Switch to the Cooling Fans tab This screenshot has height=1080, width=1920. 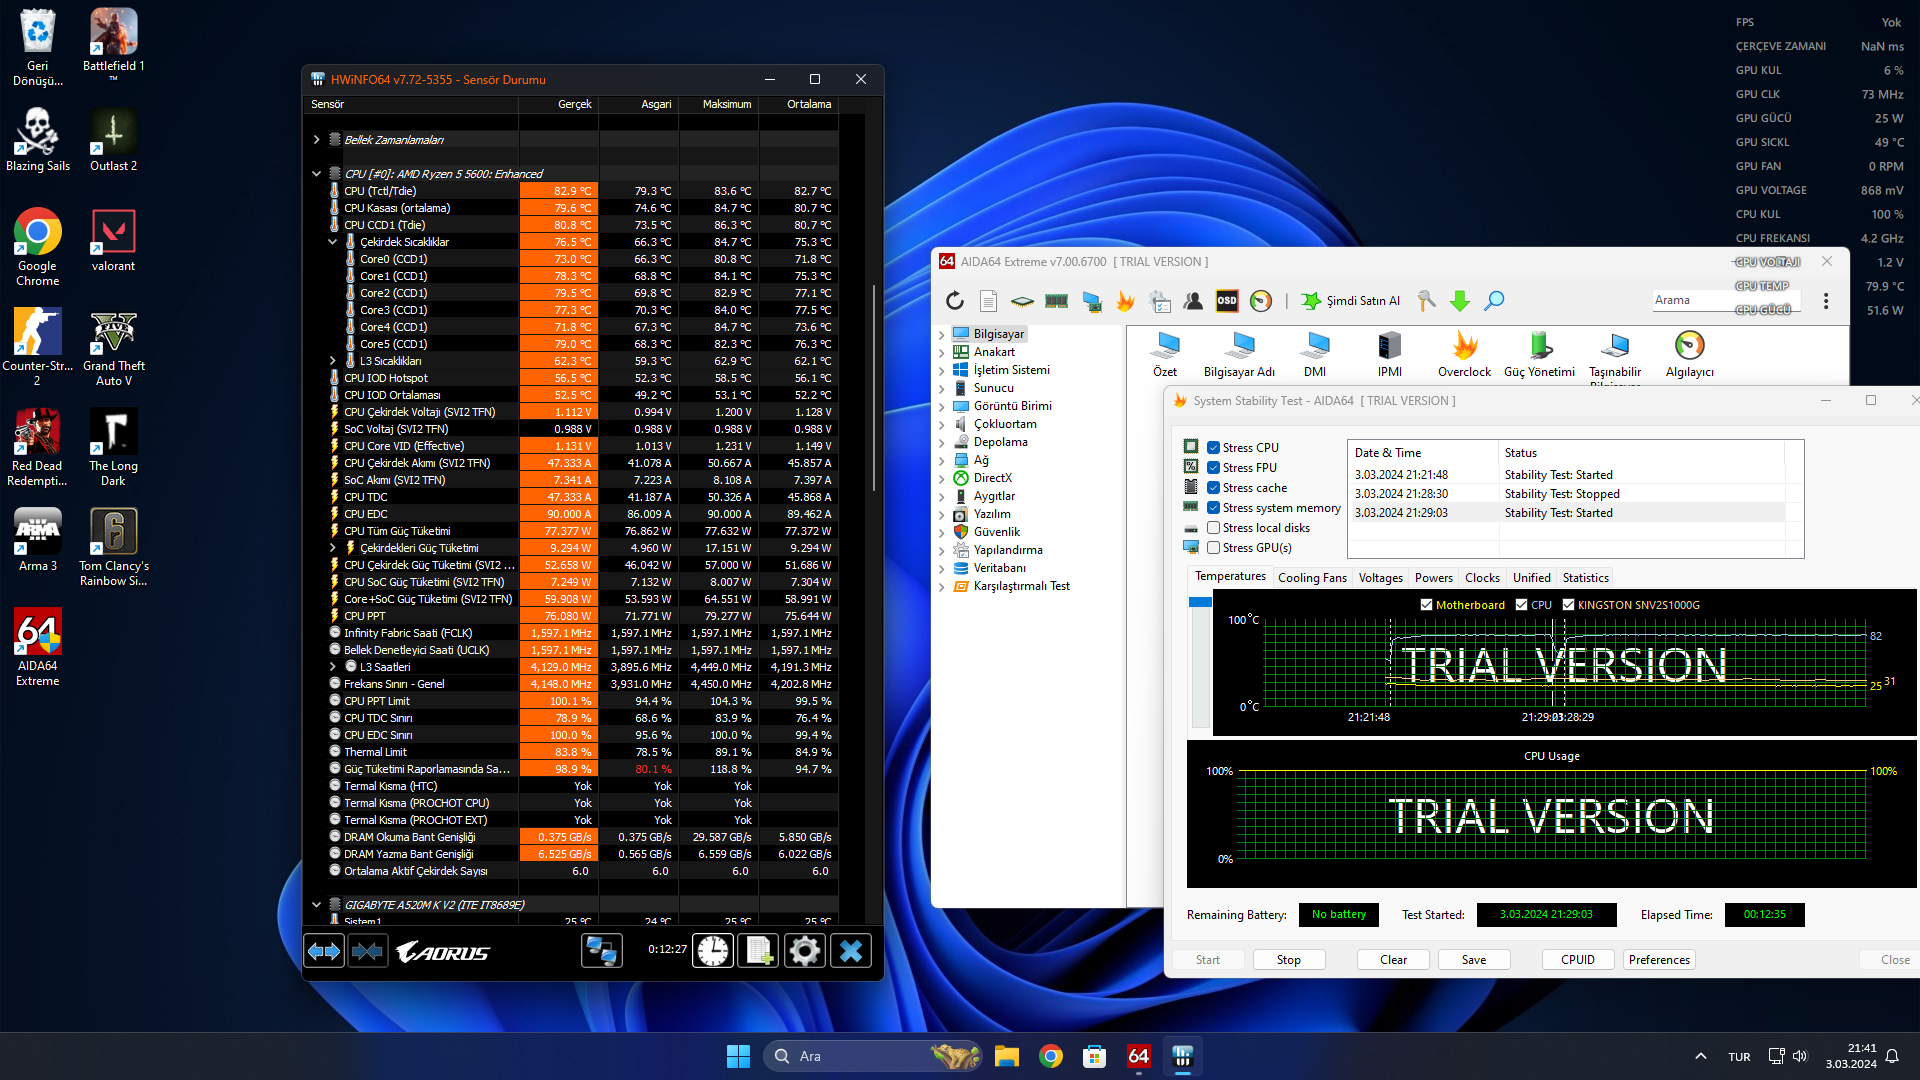pos(1312,578)
